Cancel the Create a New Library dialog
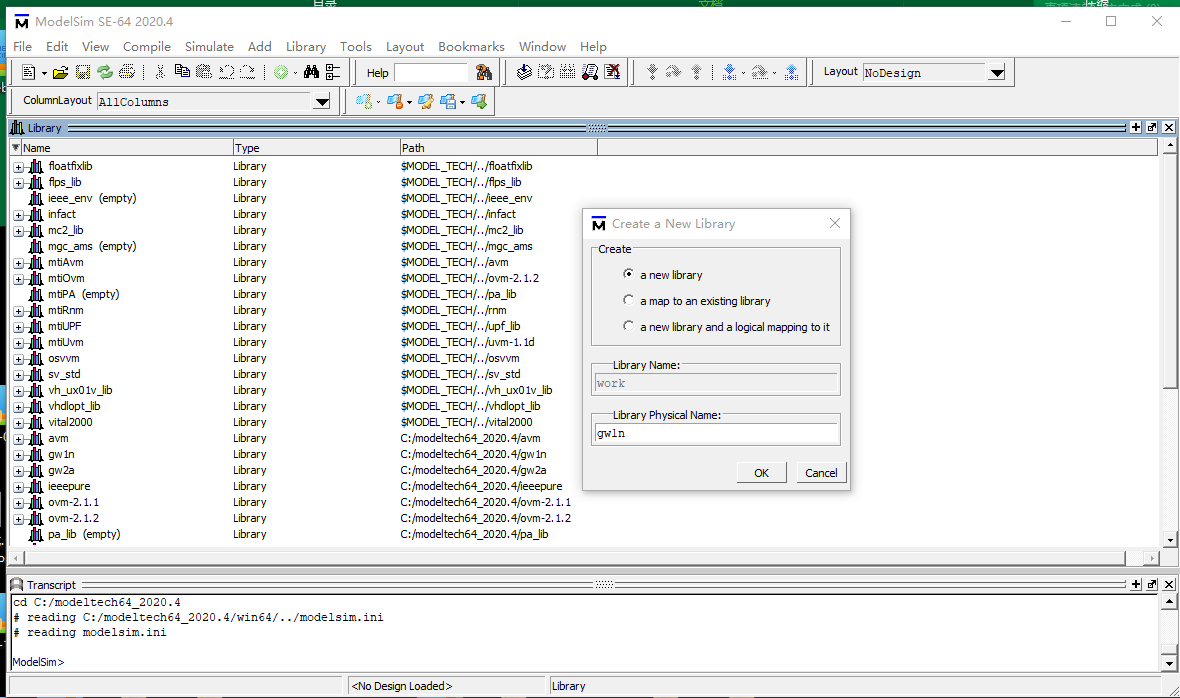 pos(821,472)
